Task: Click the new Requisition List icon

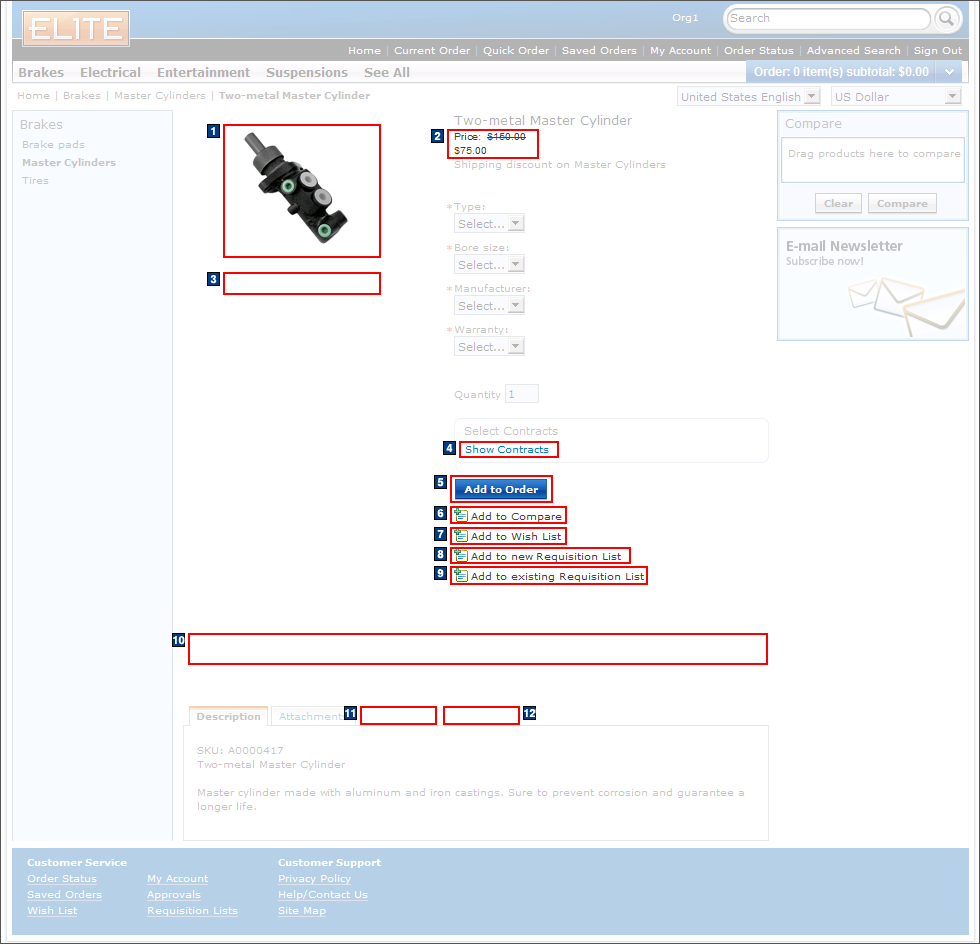Action: 461,555
